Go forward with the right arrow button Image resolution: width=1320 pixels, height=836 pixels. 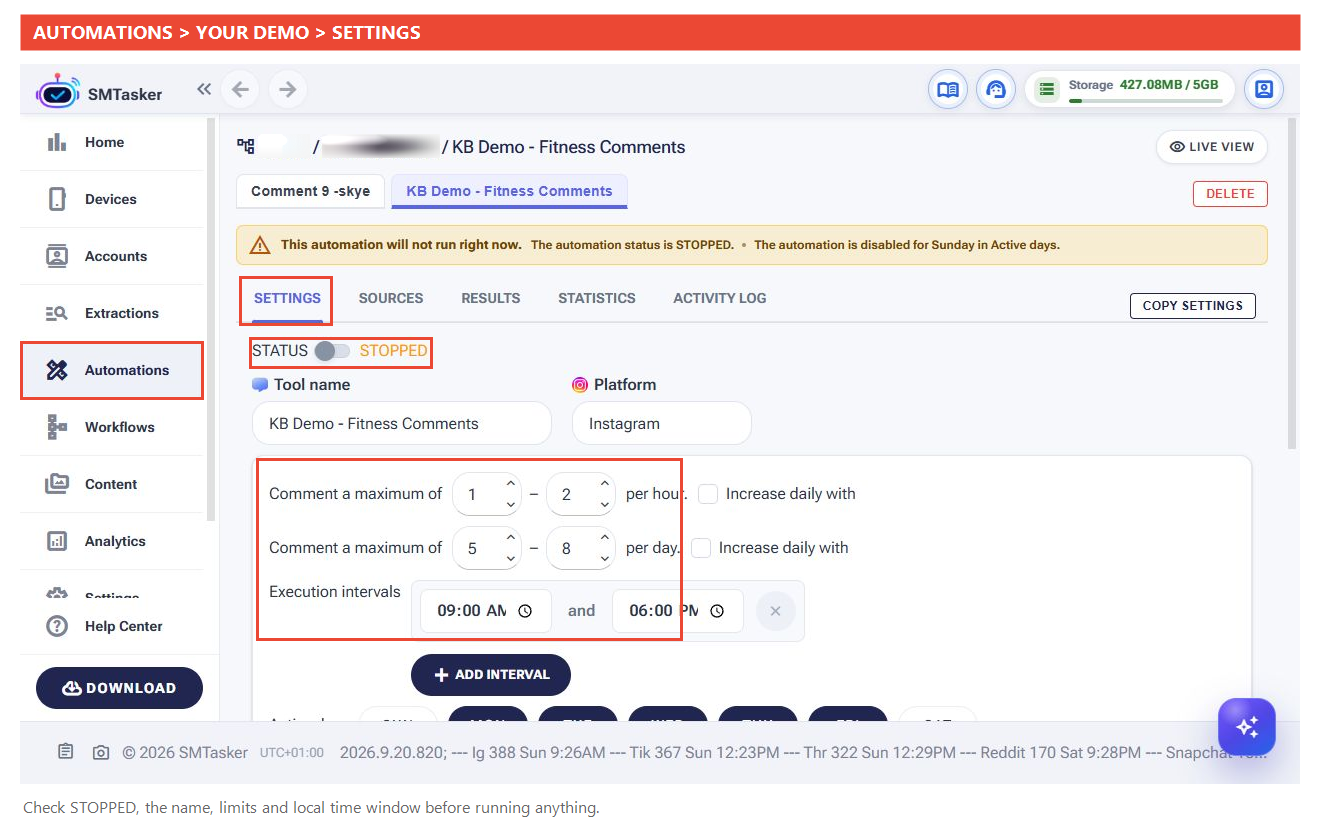[288, 90]
